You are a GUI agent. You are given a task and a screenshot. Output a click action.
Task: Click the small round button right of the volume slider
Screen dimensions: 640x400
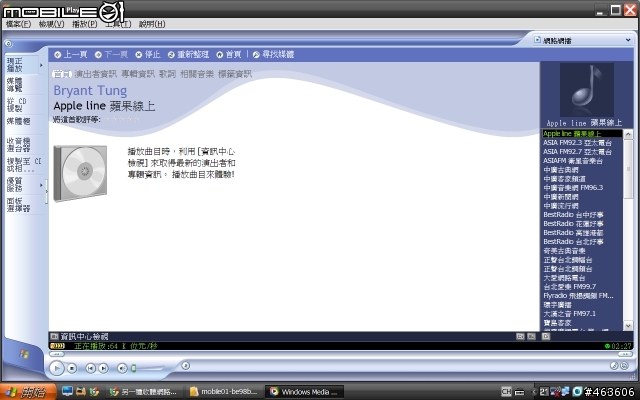[185, 366]
